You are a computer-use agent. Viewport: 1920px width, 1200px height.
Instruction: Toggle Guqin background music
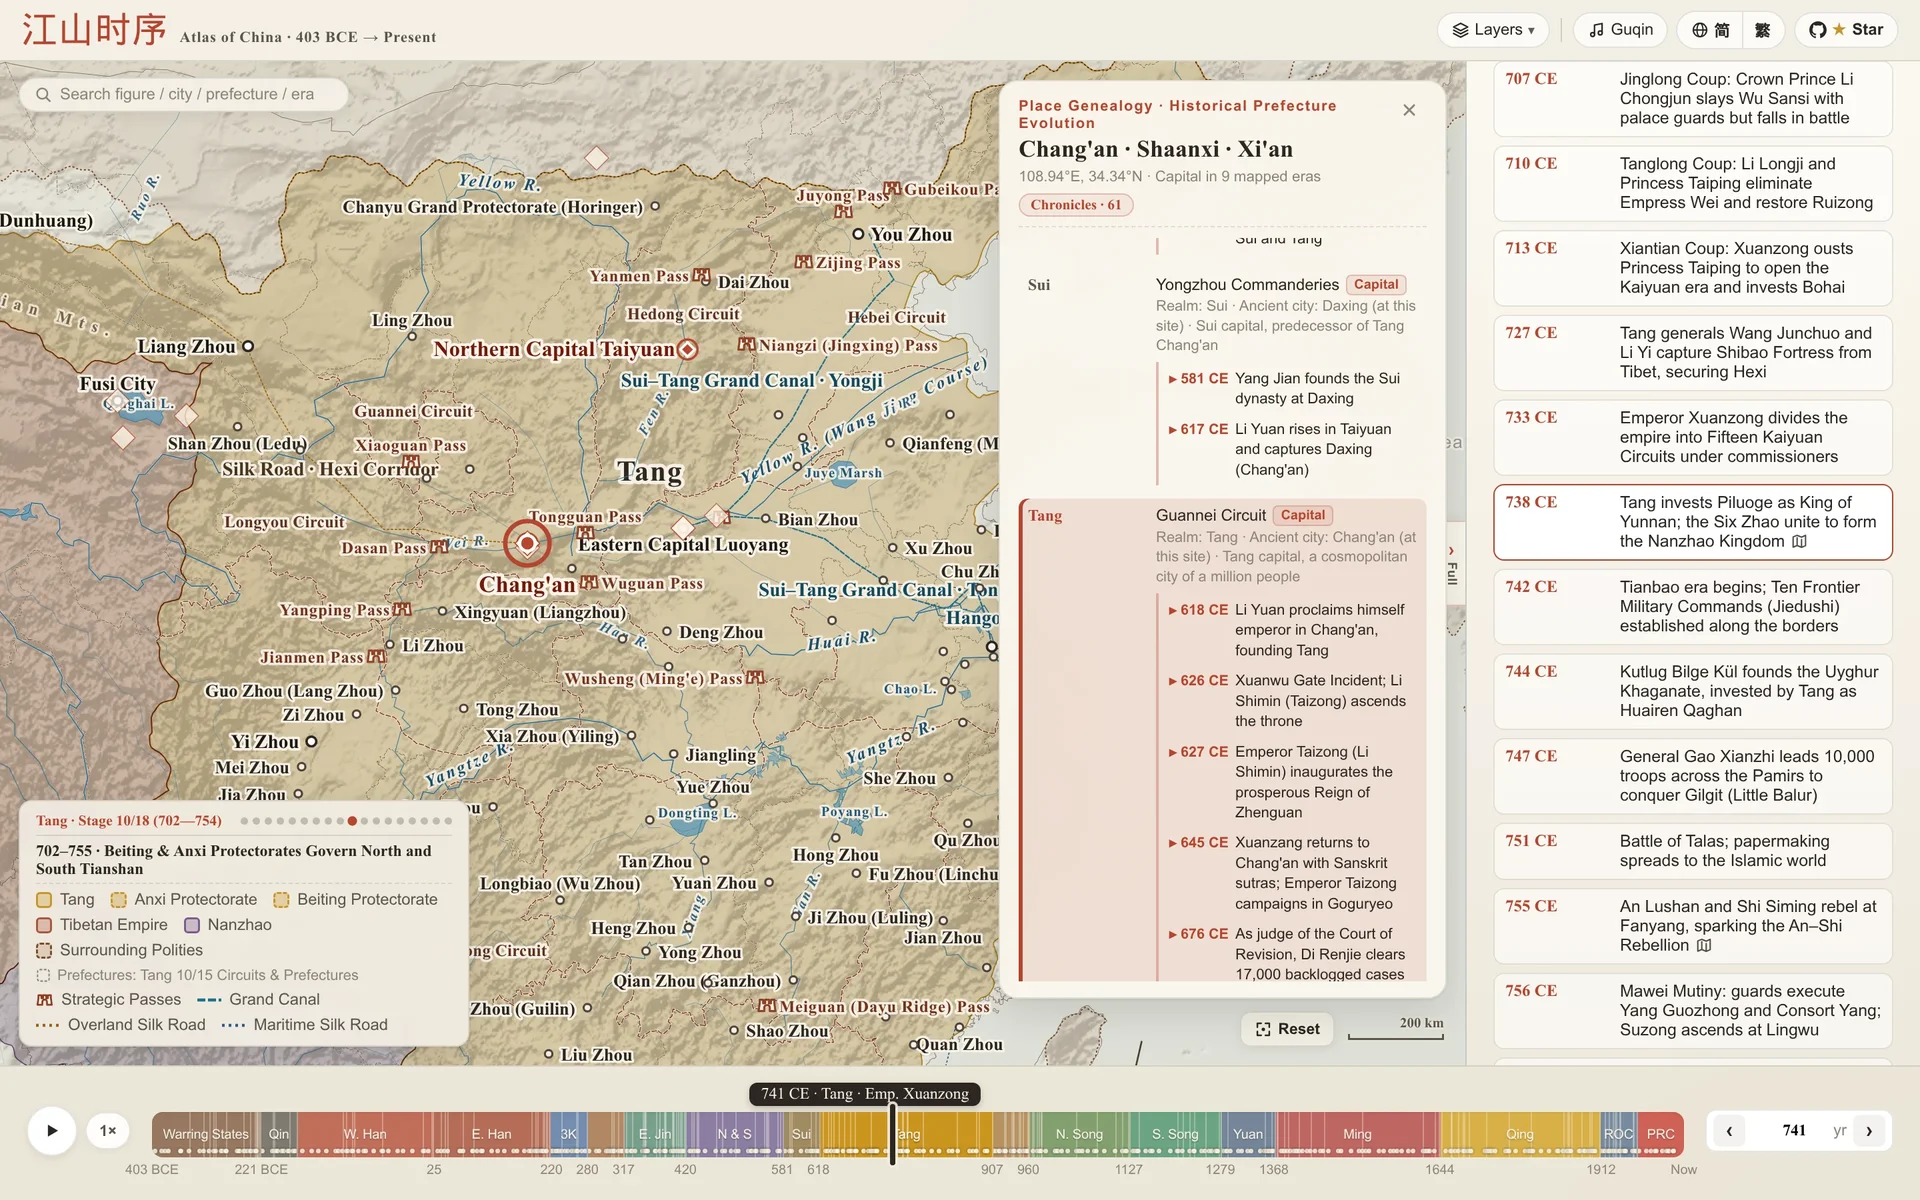(x=1621, y=30)
